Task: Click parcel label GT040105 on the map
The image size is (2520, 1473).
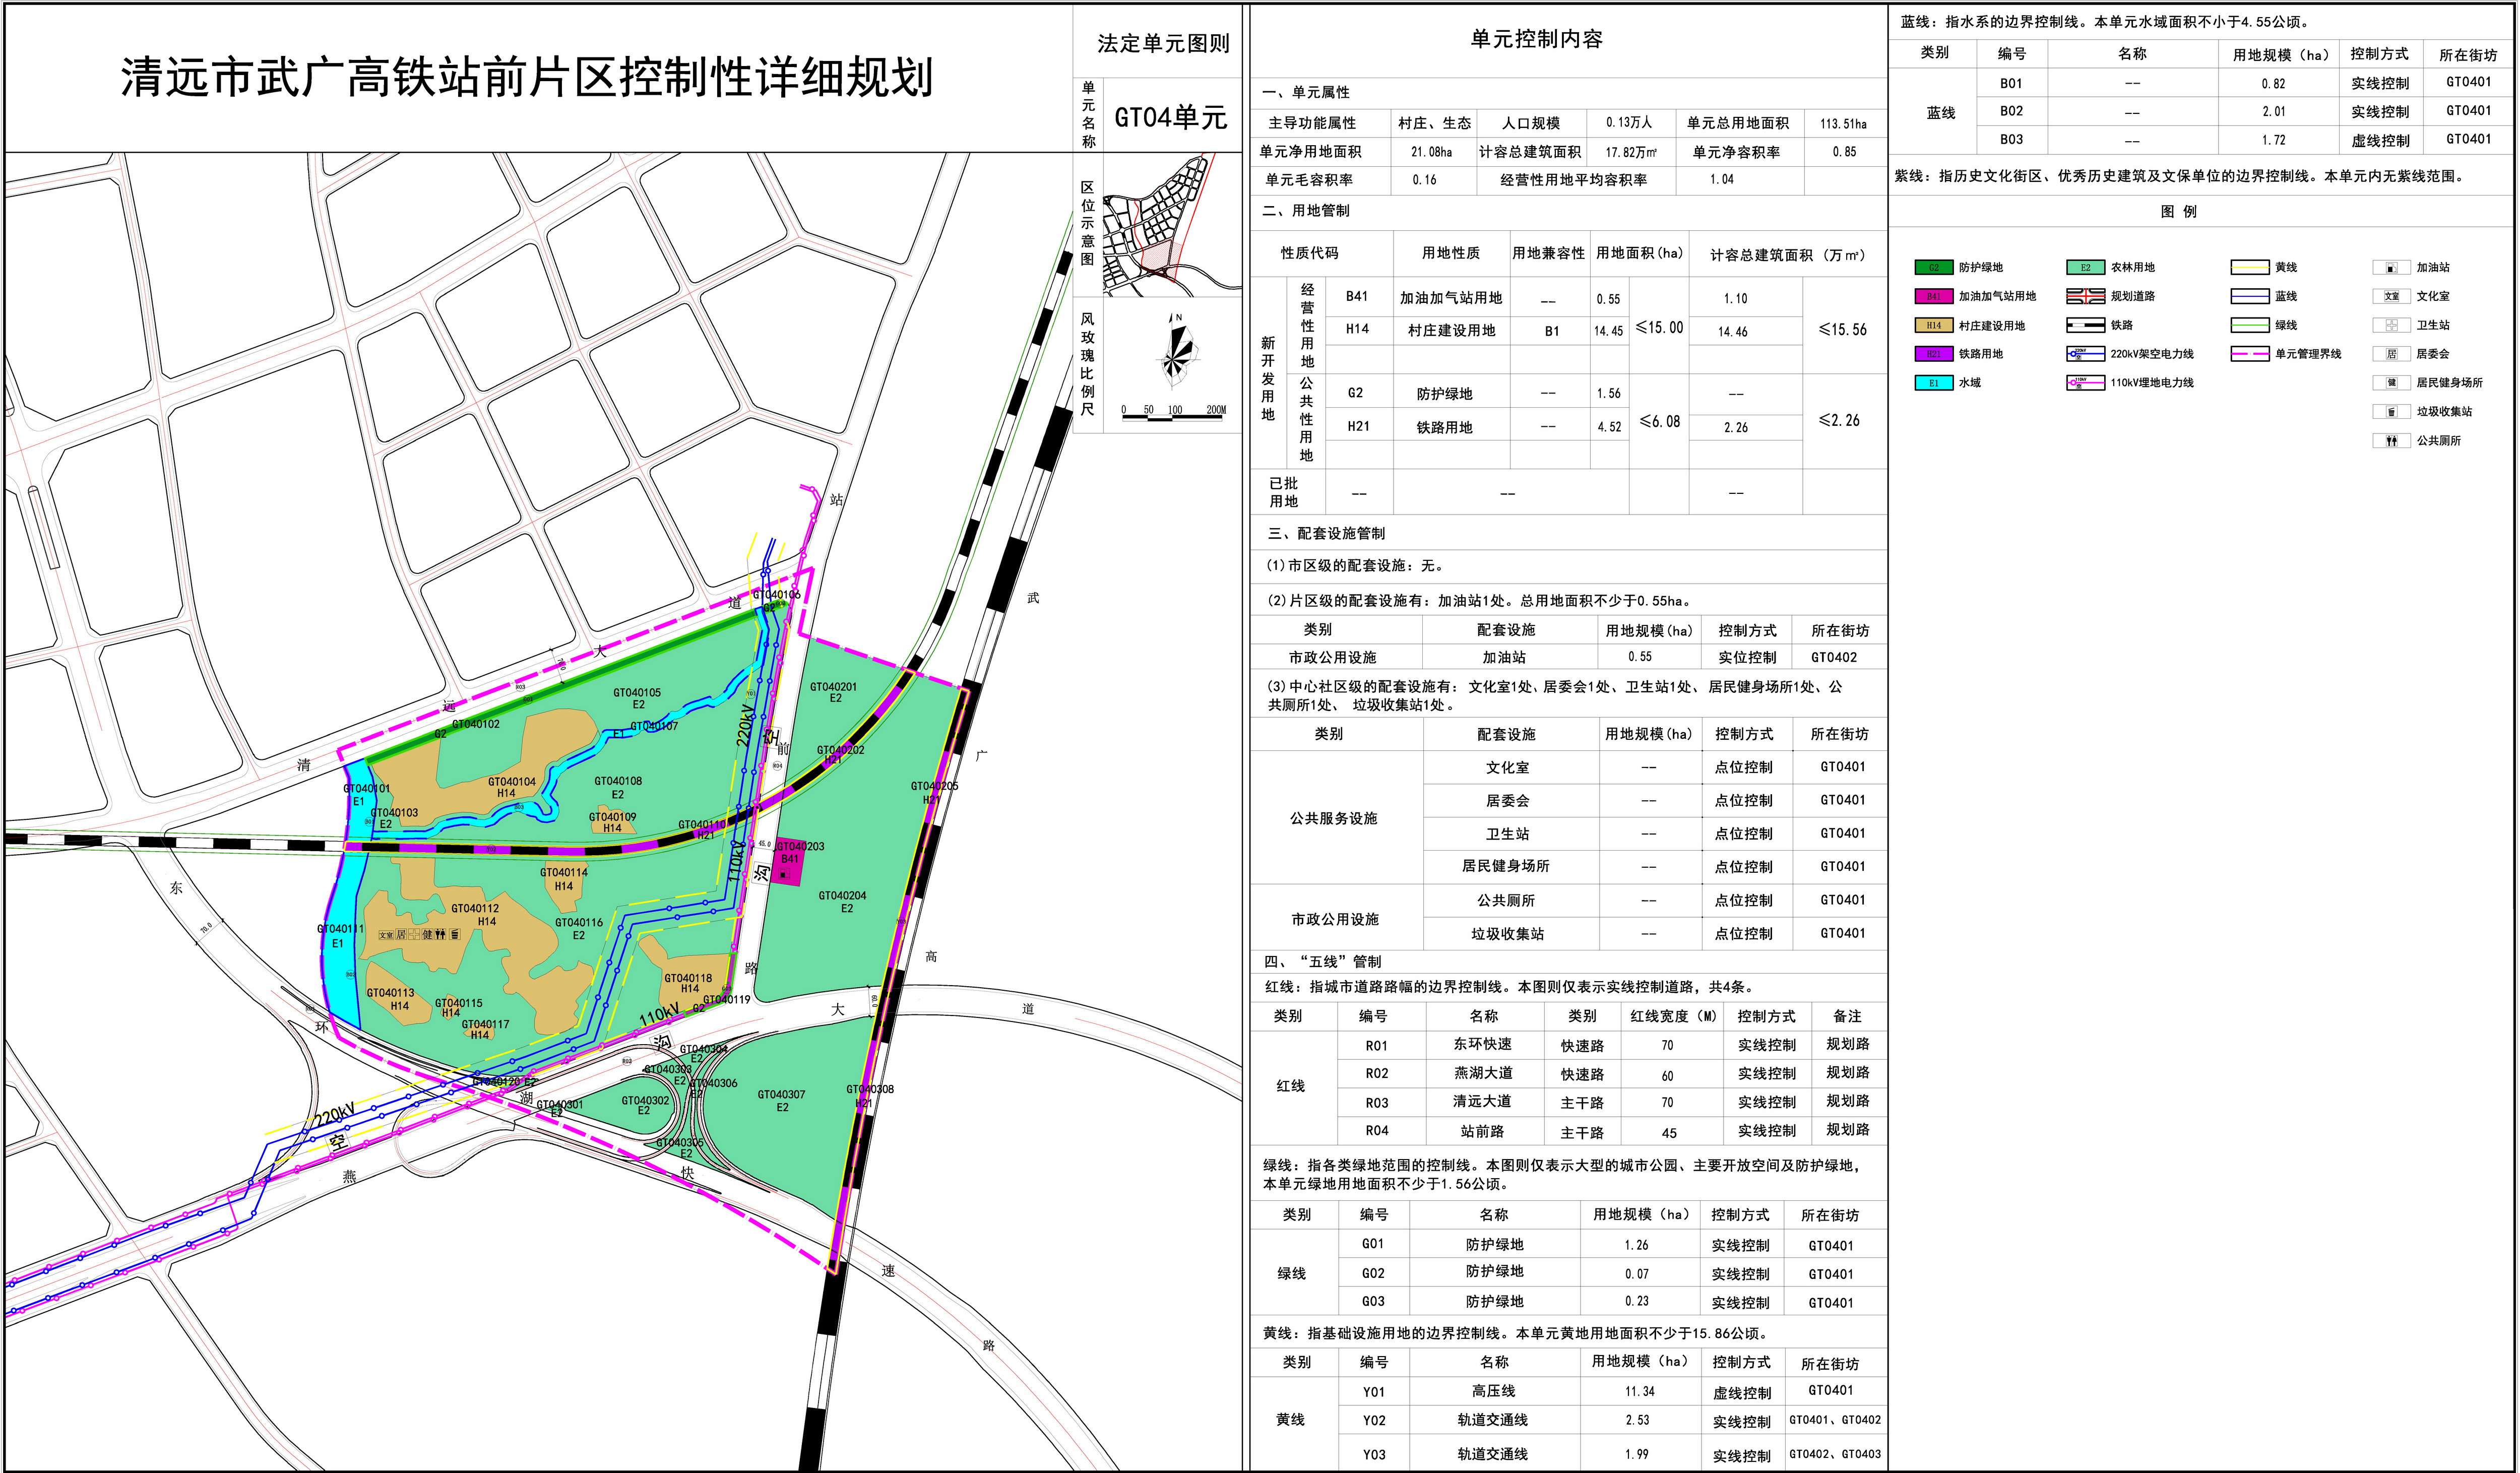Action: click(x=637, y=692)
